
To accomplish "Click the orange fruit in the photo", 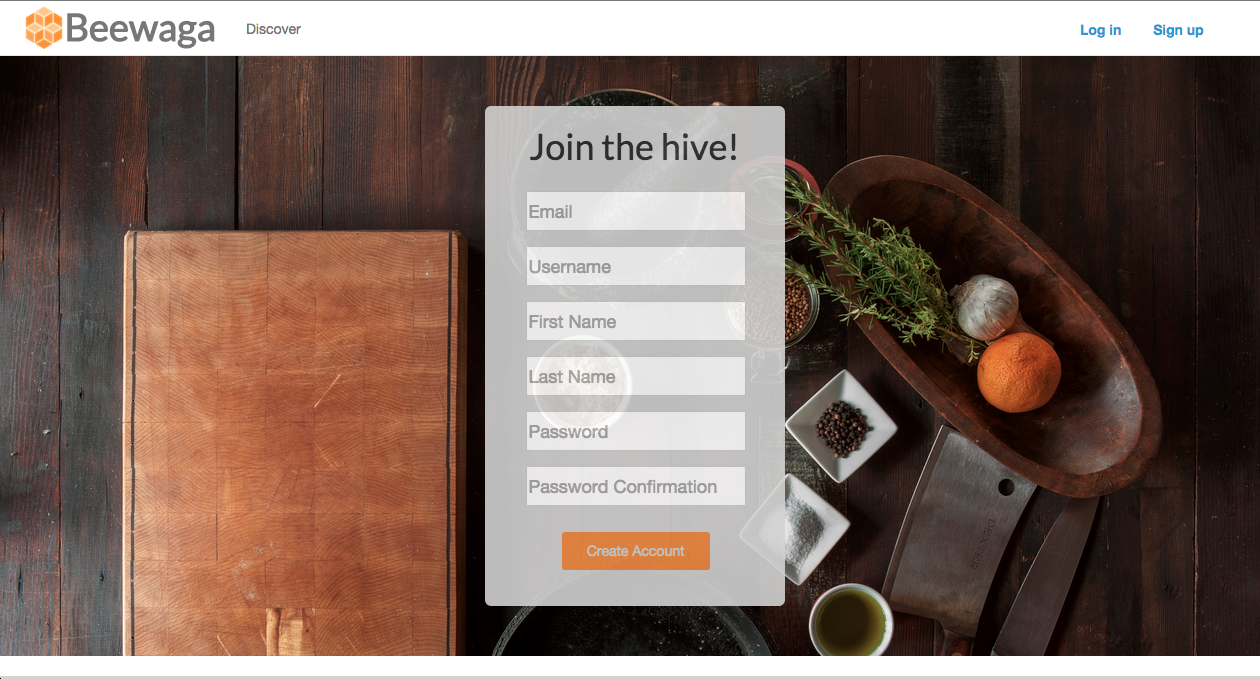I will coord(1018,372).
